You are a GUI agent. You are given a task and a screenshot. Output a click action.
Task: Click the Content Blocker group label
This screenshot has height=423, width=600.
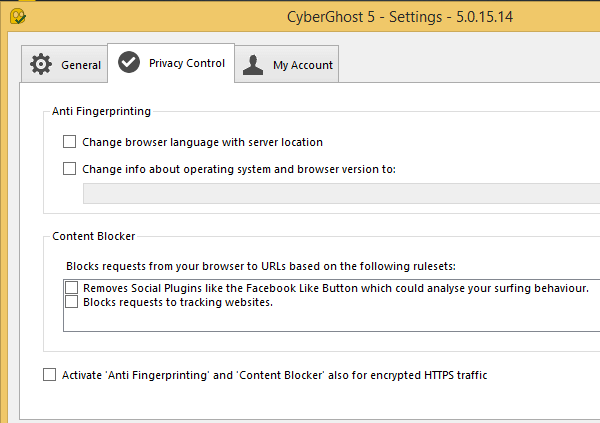tap(94, 236)
